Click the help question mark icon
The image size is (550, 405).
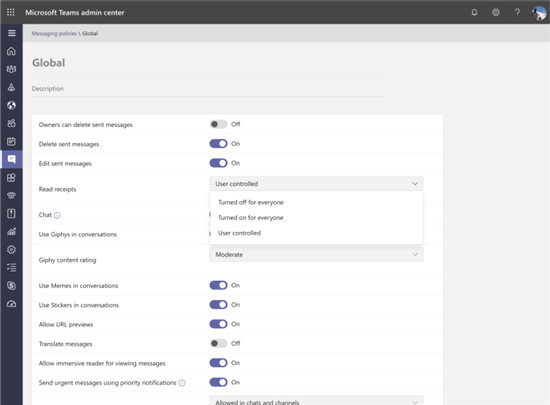click(517, 13)
